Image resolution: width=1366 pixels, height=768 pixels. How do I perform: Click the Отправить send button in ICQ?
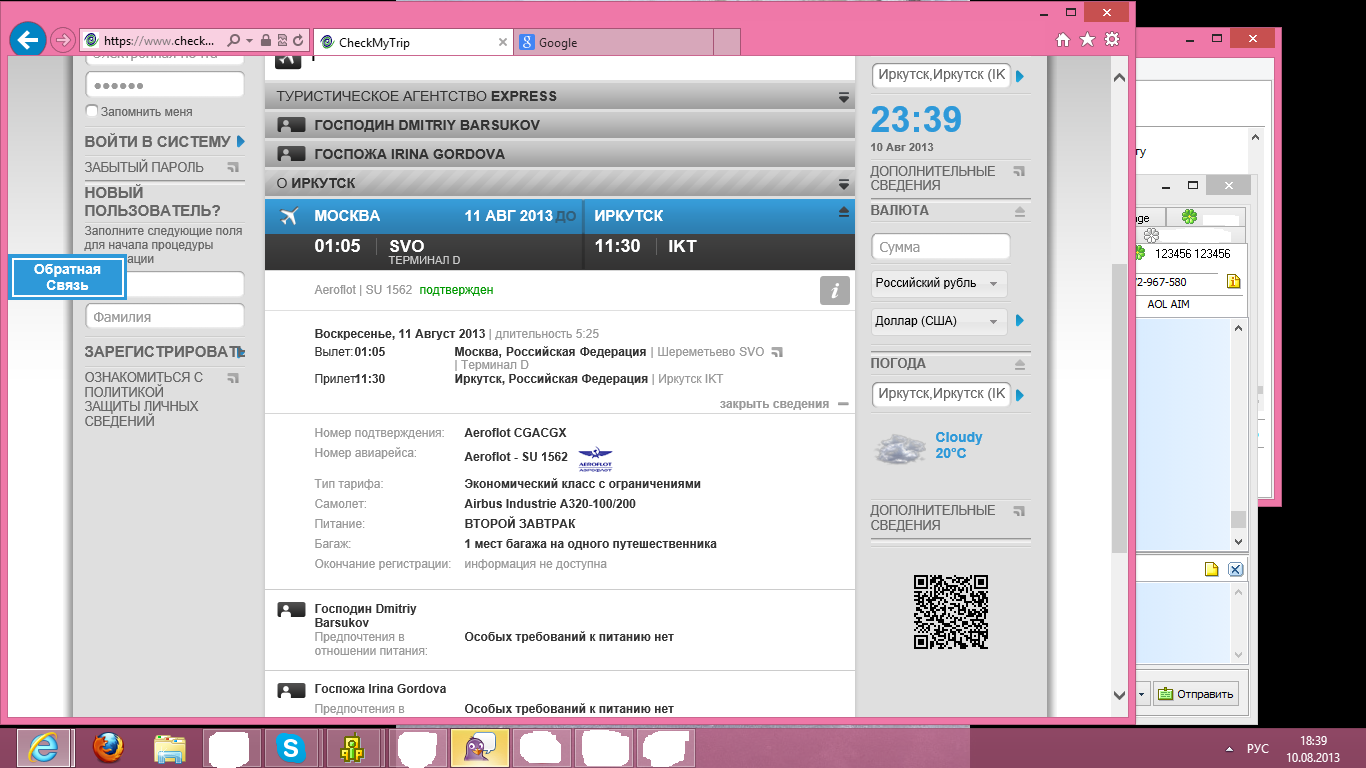coord(1196,694)
